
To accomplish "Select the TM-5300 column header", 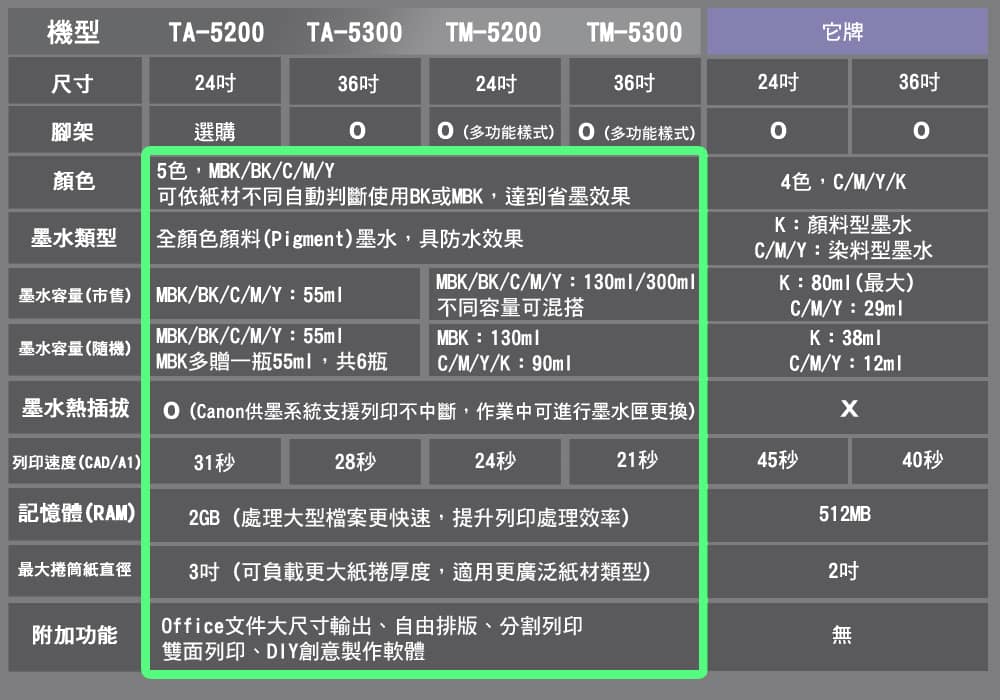I will tap(634, 32).
